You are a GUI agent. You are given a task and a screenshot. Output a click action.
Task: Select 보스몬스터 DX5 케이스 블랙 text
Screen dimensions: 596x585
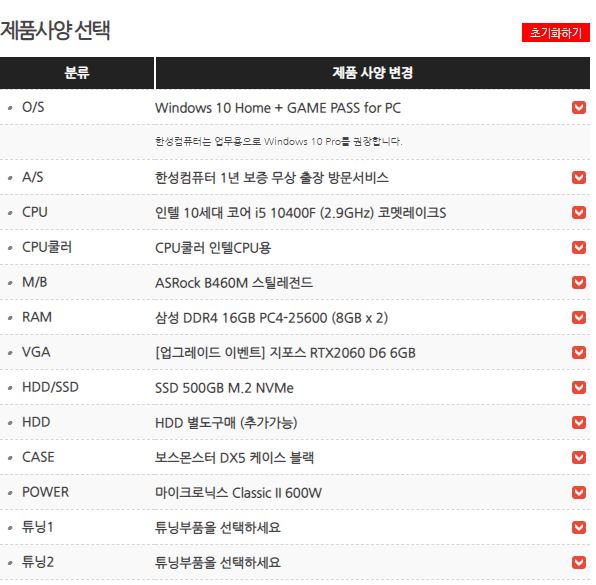coord(234,458)
